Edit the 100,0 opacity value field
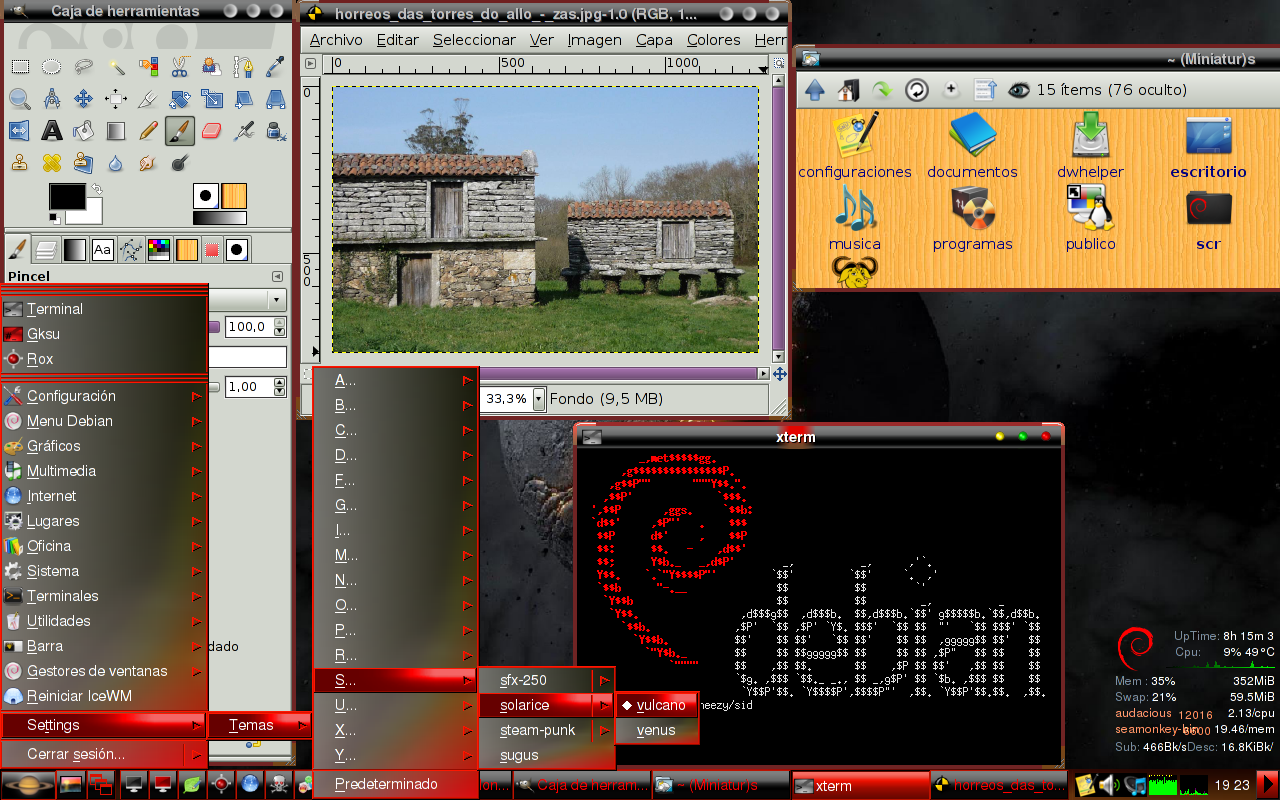 pos(248,327)
